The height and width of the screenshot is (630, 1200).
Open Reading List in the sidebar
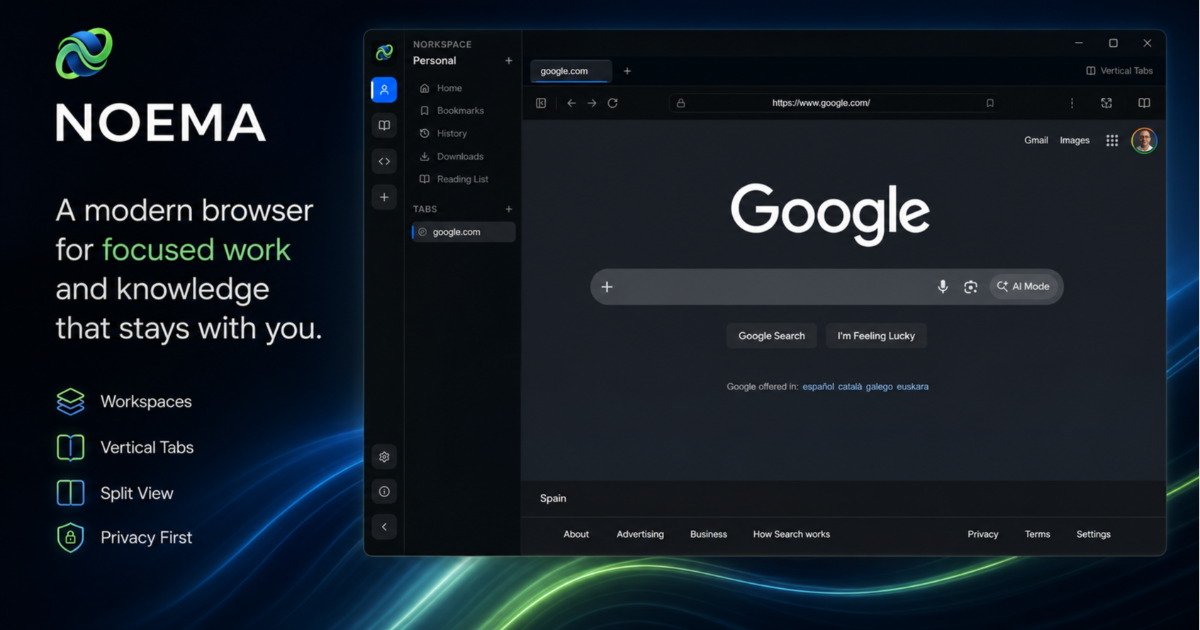463,179
